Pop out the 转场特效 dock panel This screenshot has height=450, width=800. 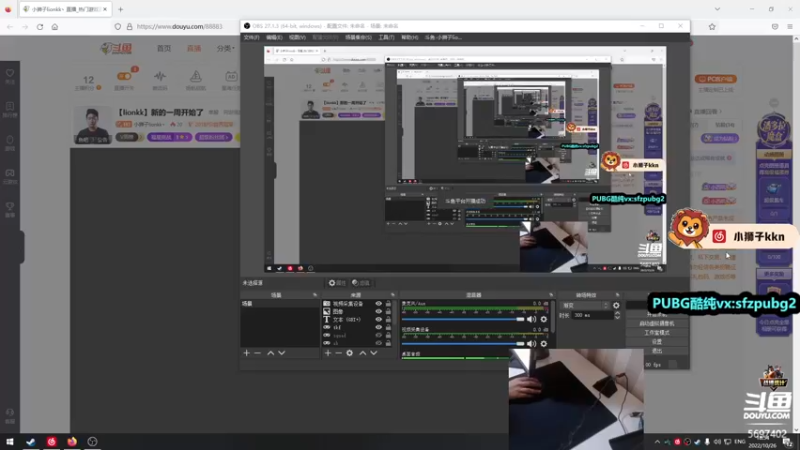617,295
